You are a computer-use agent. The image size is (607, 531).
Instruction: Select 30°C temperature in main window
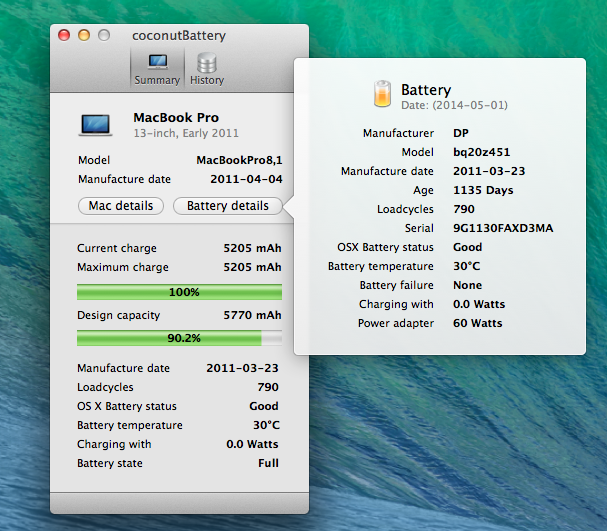(266, 425)
